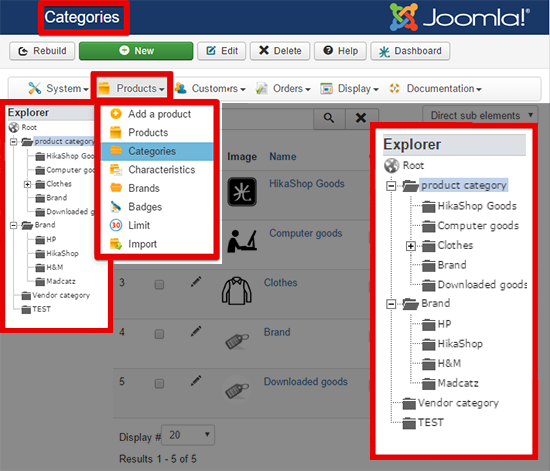Click the magnifier search button
This screenshot has width=550, height=471.
329,118
